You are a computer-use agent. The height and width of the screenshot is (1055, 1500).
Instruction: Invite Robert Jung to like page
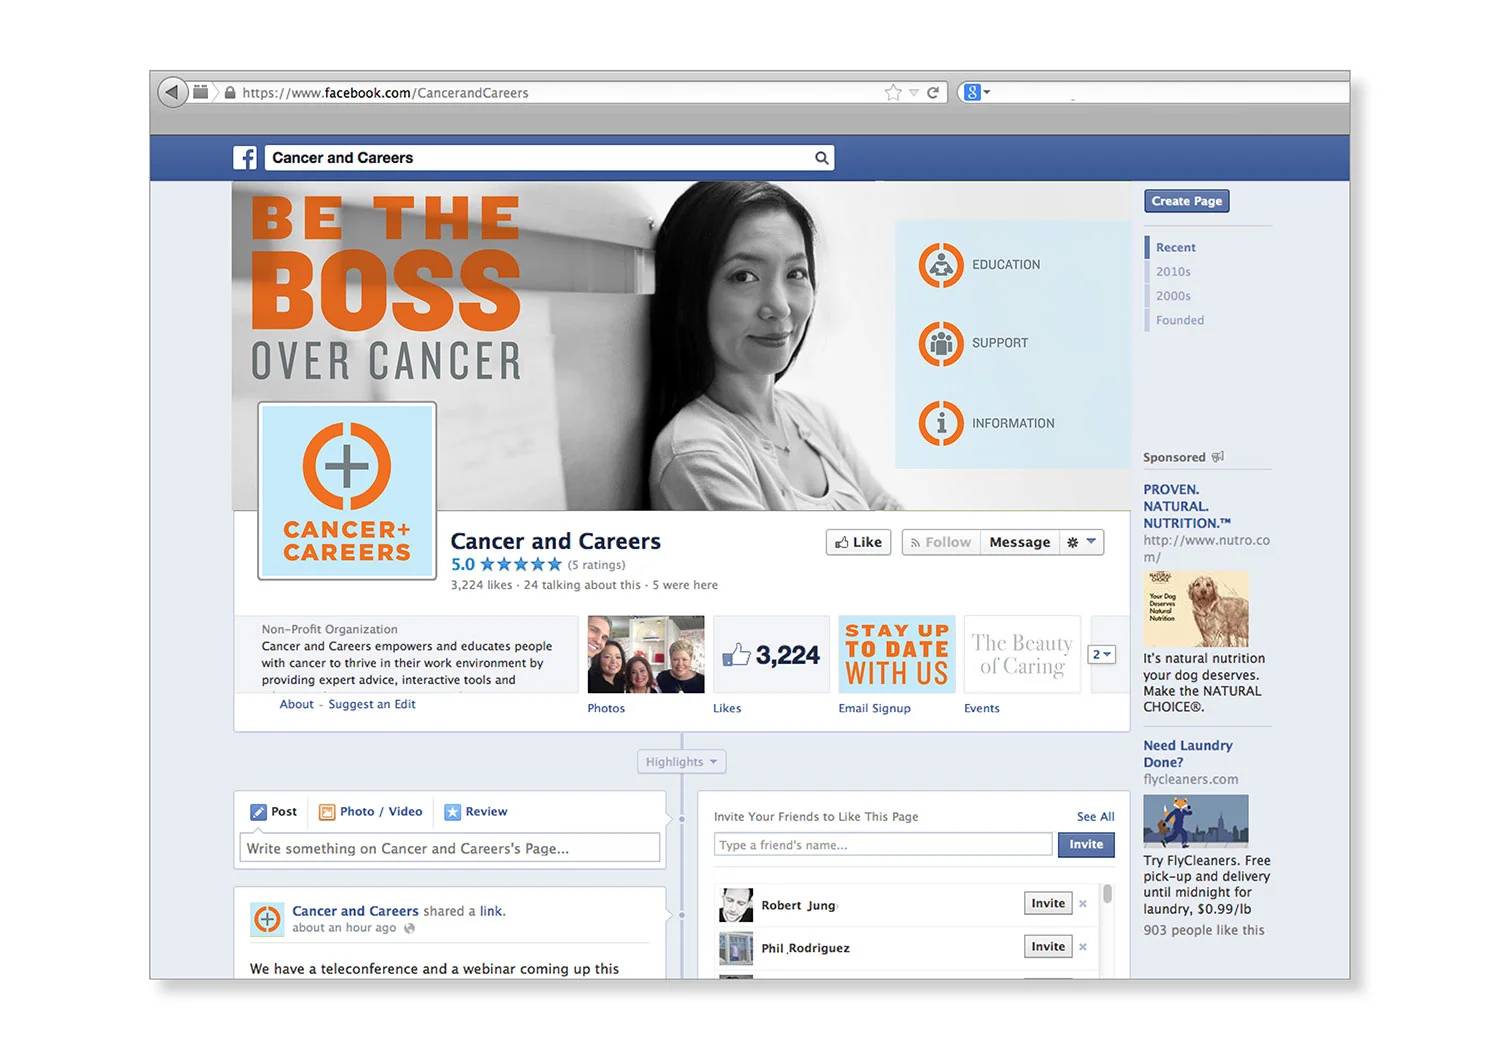coord(1048,904)
